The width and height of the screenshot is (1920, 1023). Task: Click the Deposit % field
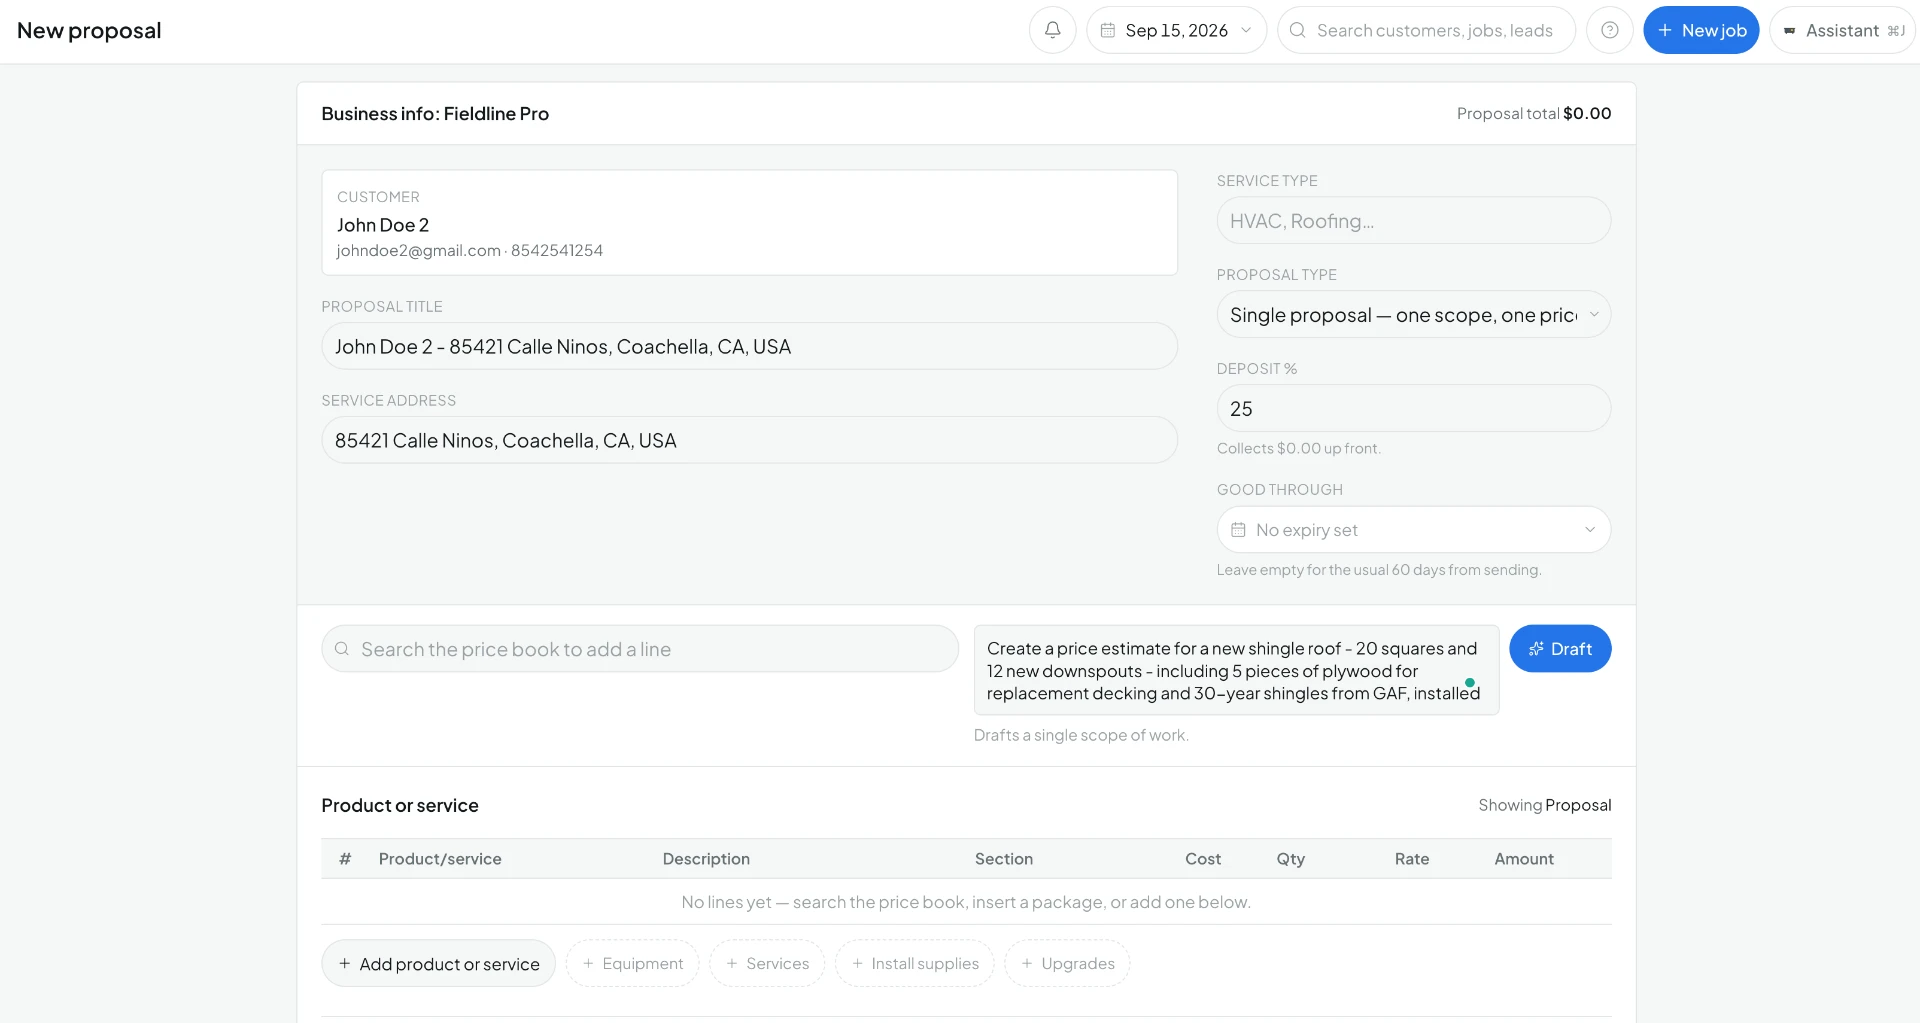(x=1413, y=409)
